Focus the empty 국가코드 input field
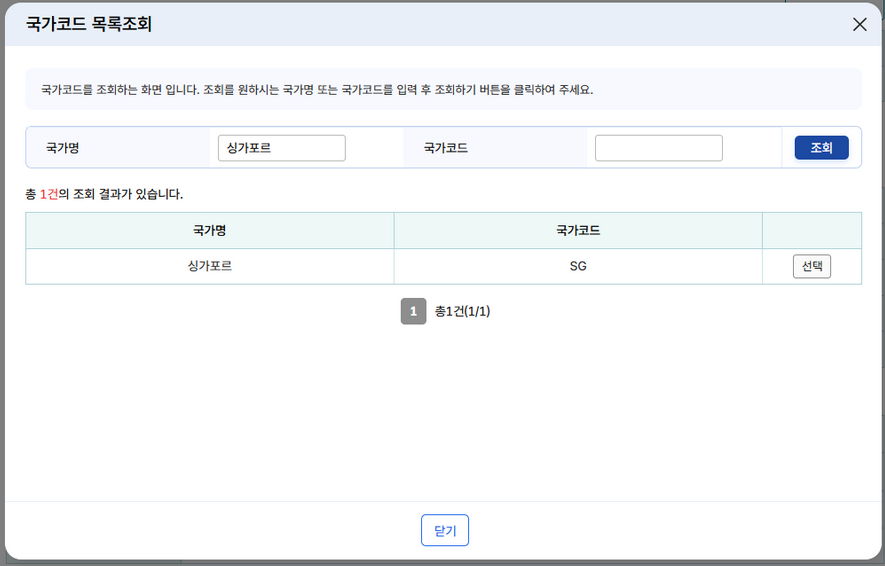 659,148
